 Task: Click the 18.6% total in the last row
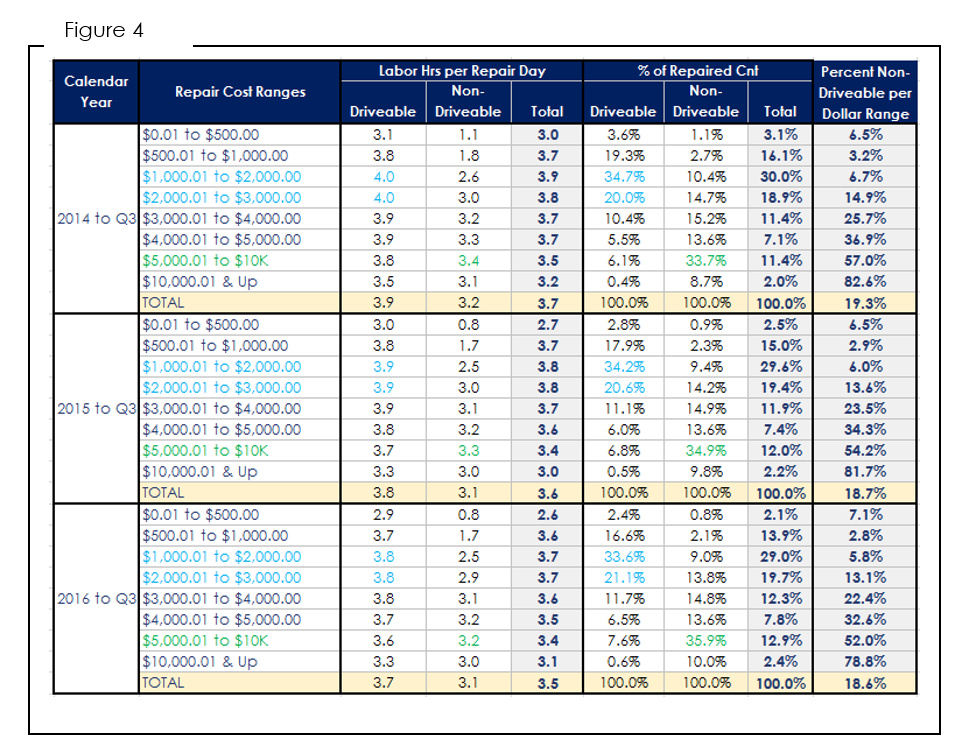pyautogui.click(x=865, y=683)
